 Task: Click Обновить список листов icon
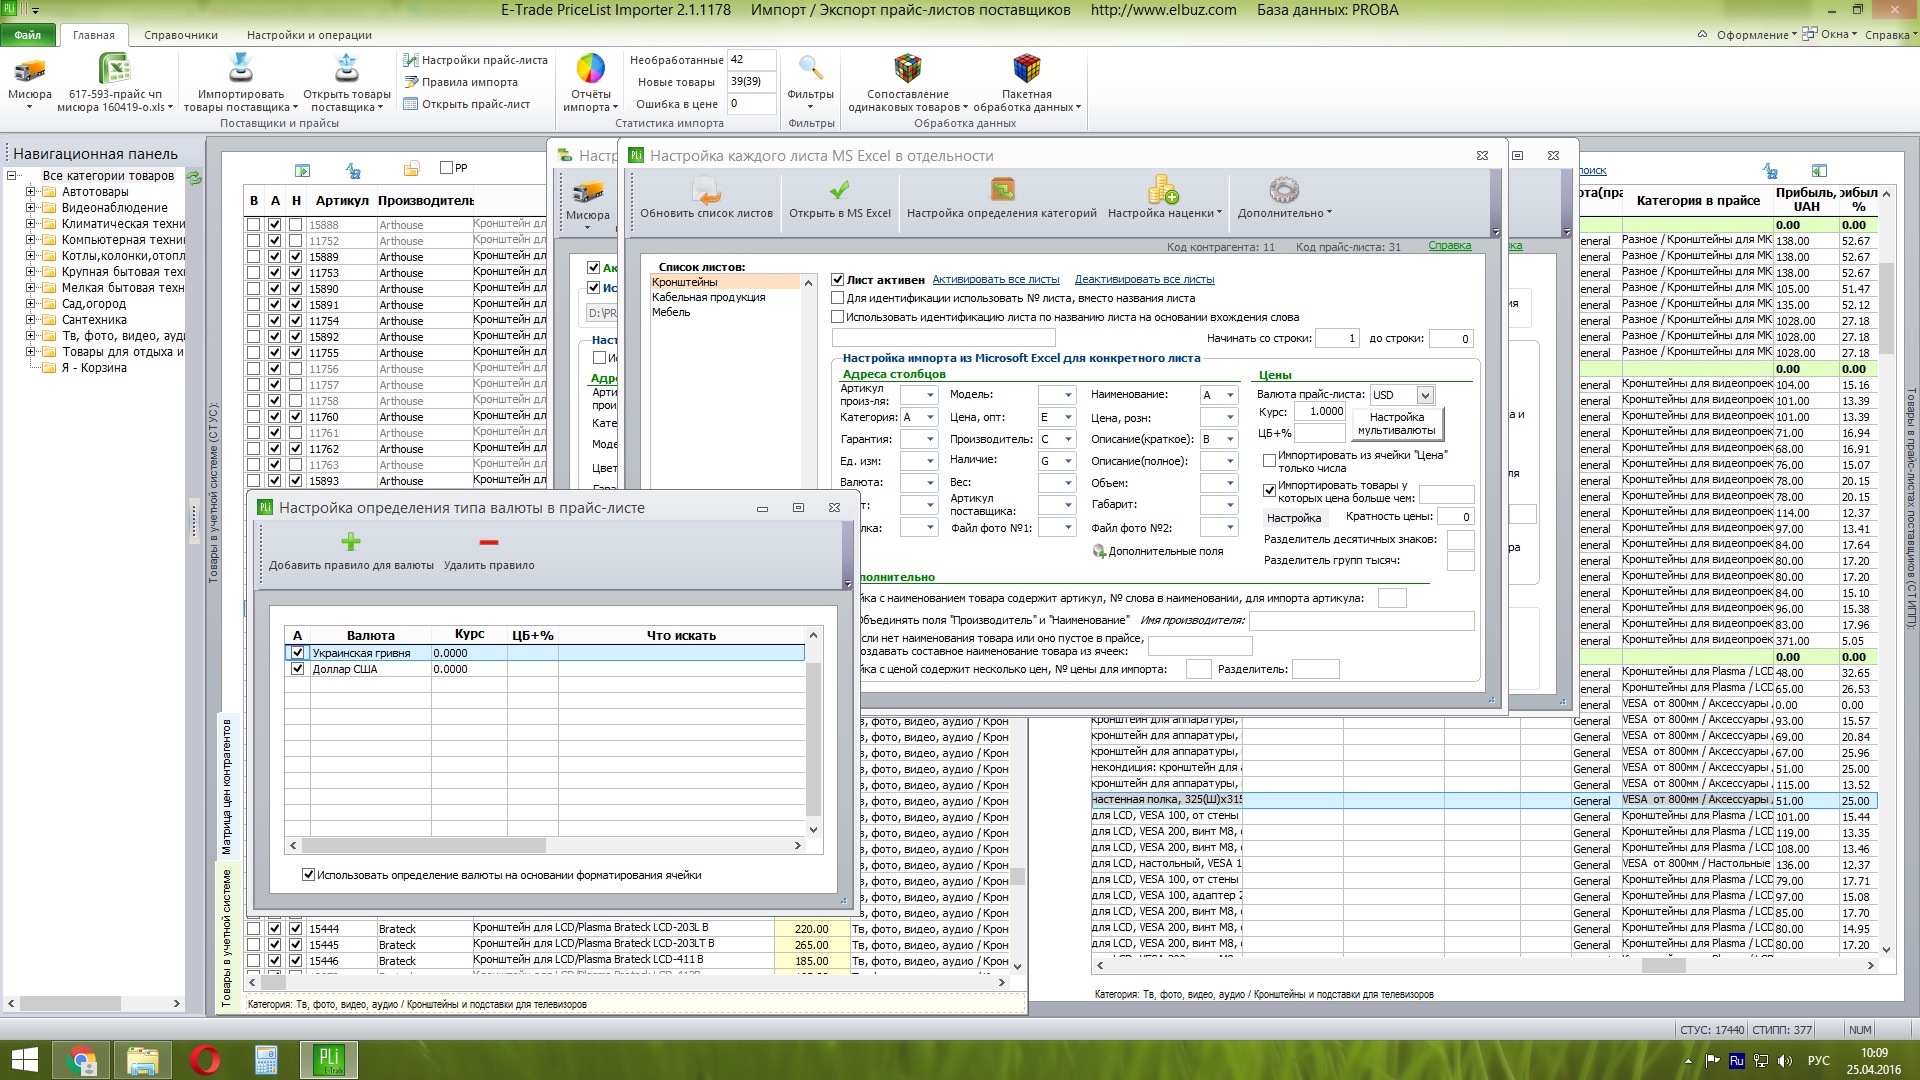click(x=706, y=190)
